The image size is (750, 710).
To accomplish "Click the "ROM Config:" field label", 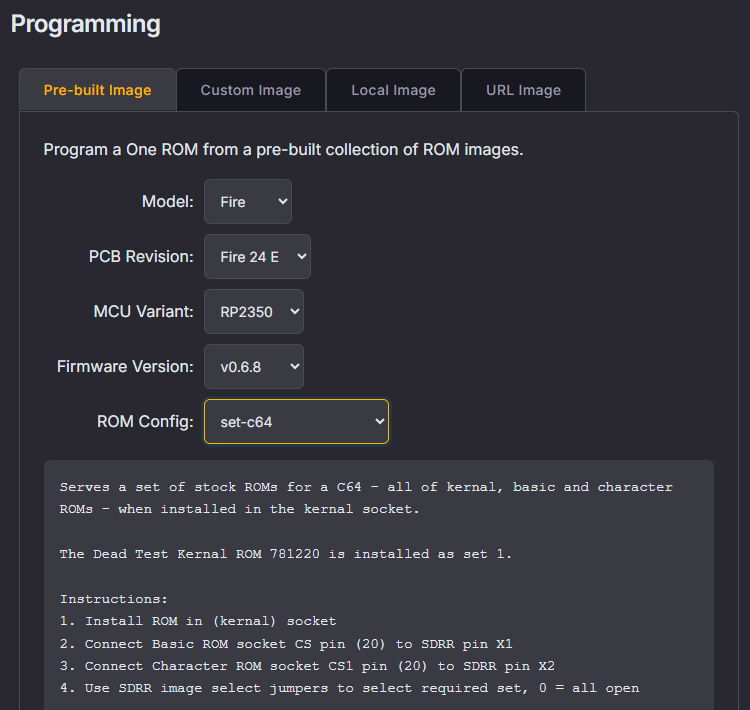I will click(145, 422).
